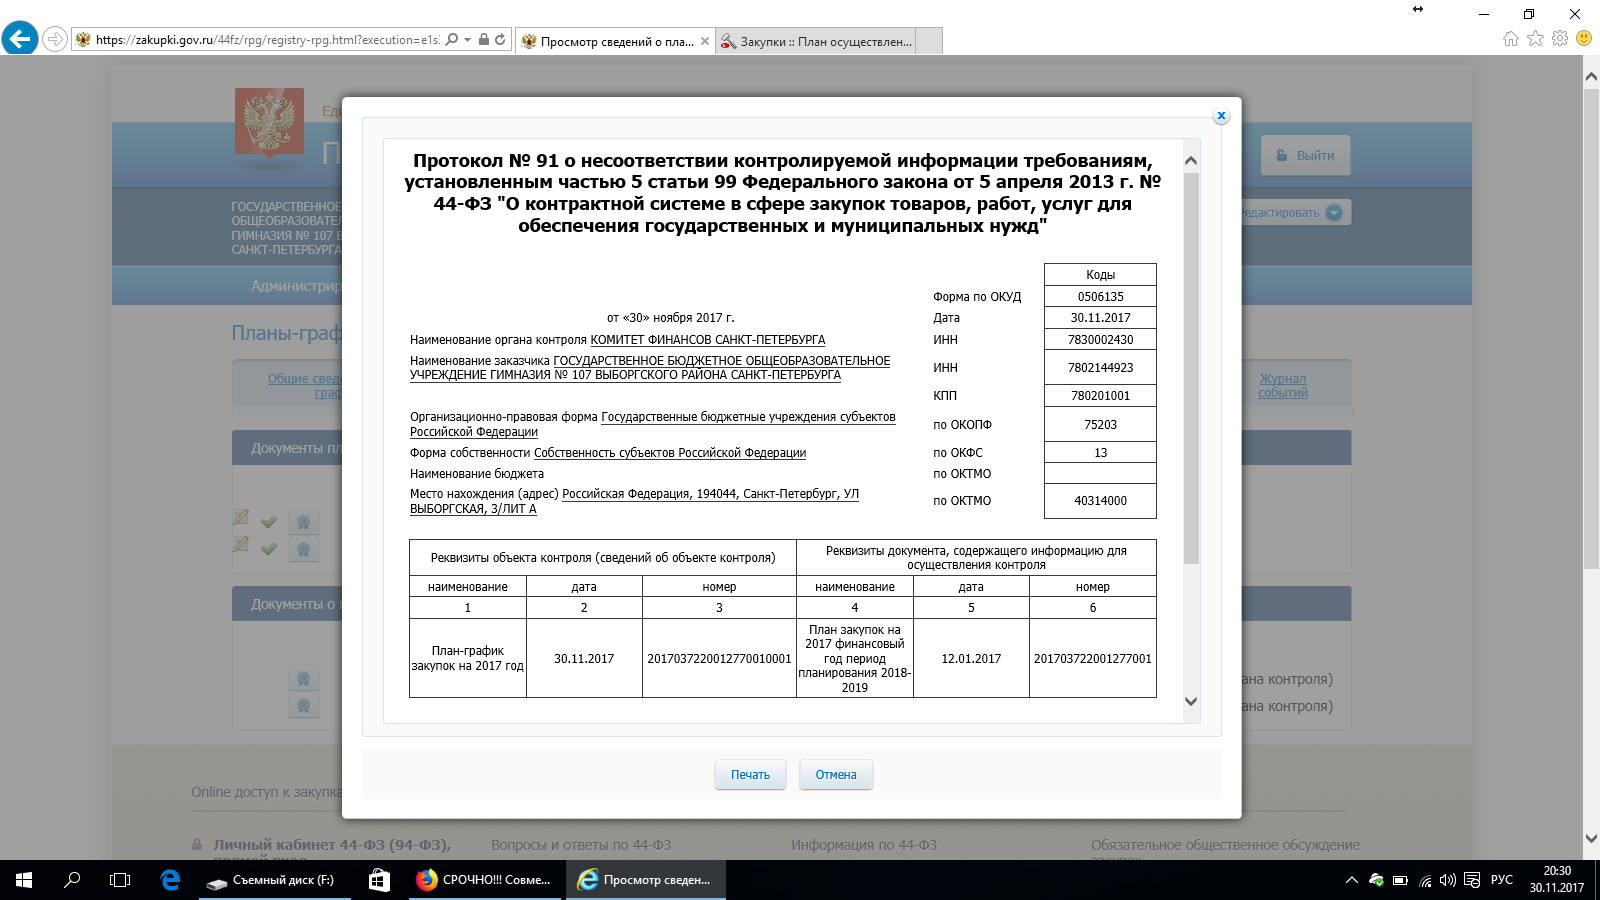Screen dimensions: 1600x900
Task: Open the browser Tools gear icon
Action: pos(1560,39)
